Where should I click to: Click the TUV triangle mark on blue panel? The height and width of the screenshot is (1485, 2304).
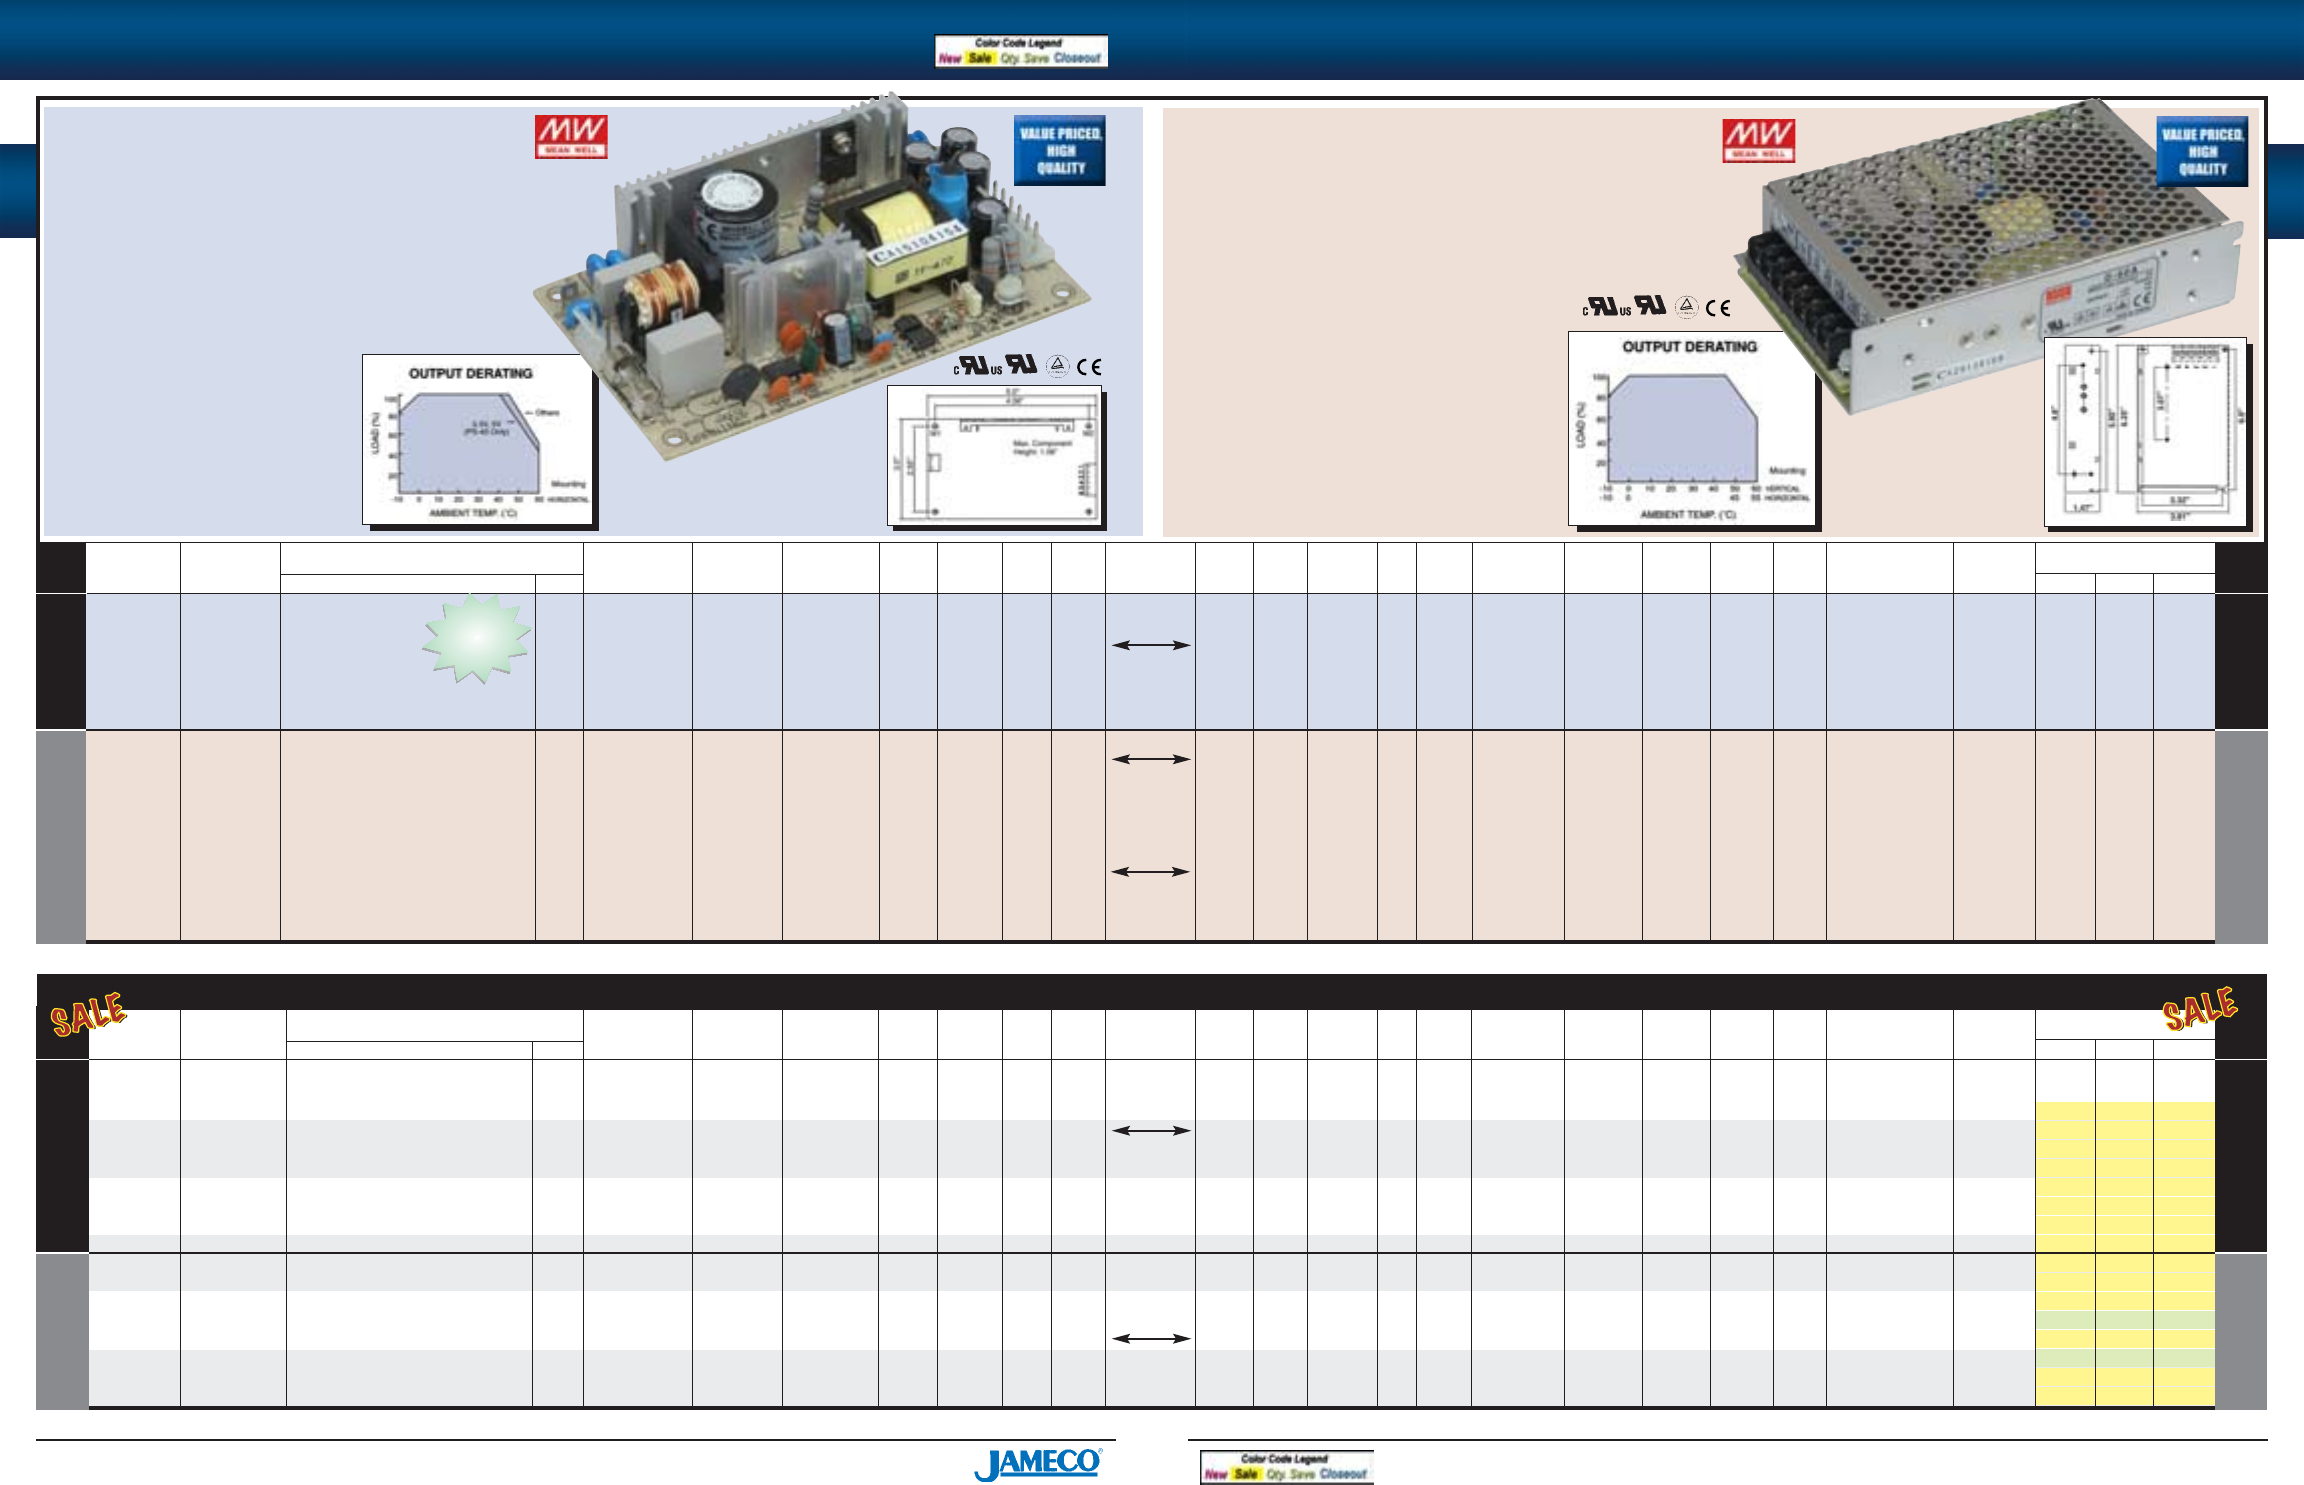(1058, 366)
